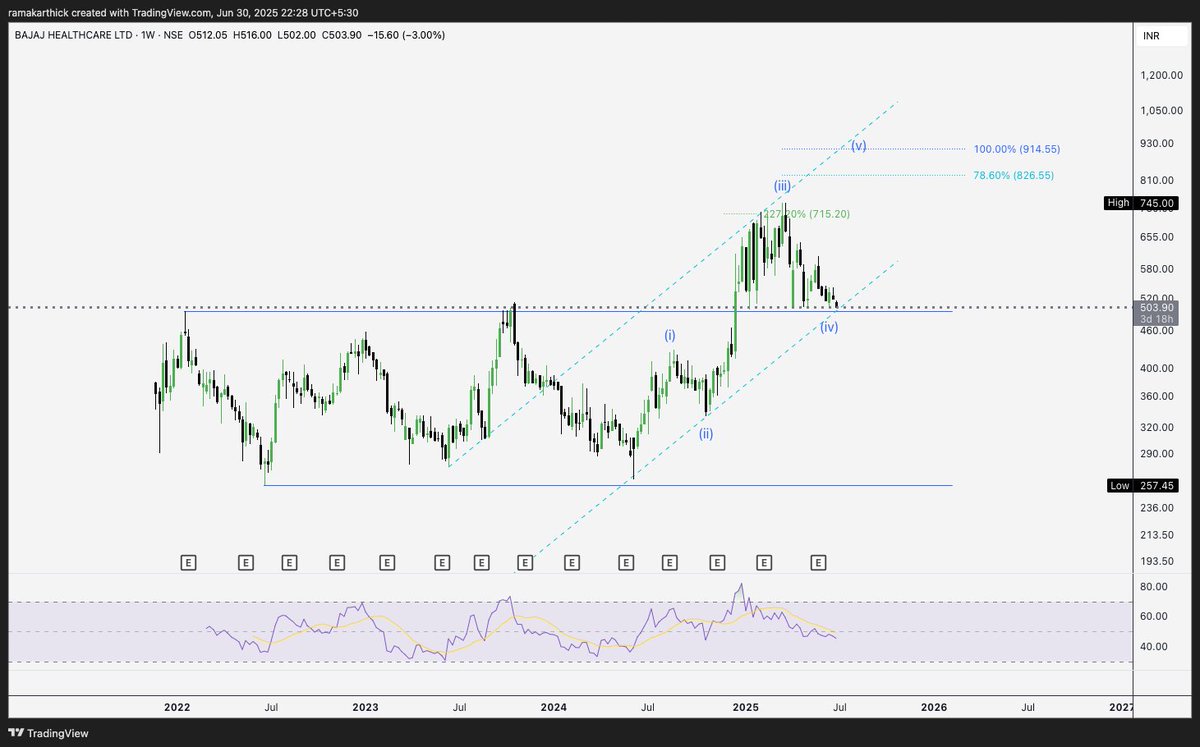Click the 1,200.00 price axis label

pyautogui.click(x=1161, y=76)
